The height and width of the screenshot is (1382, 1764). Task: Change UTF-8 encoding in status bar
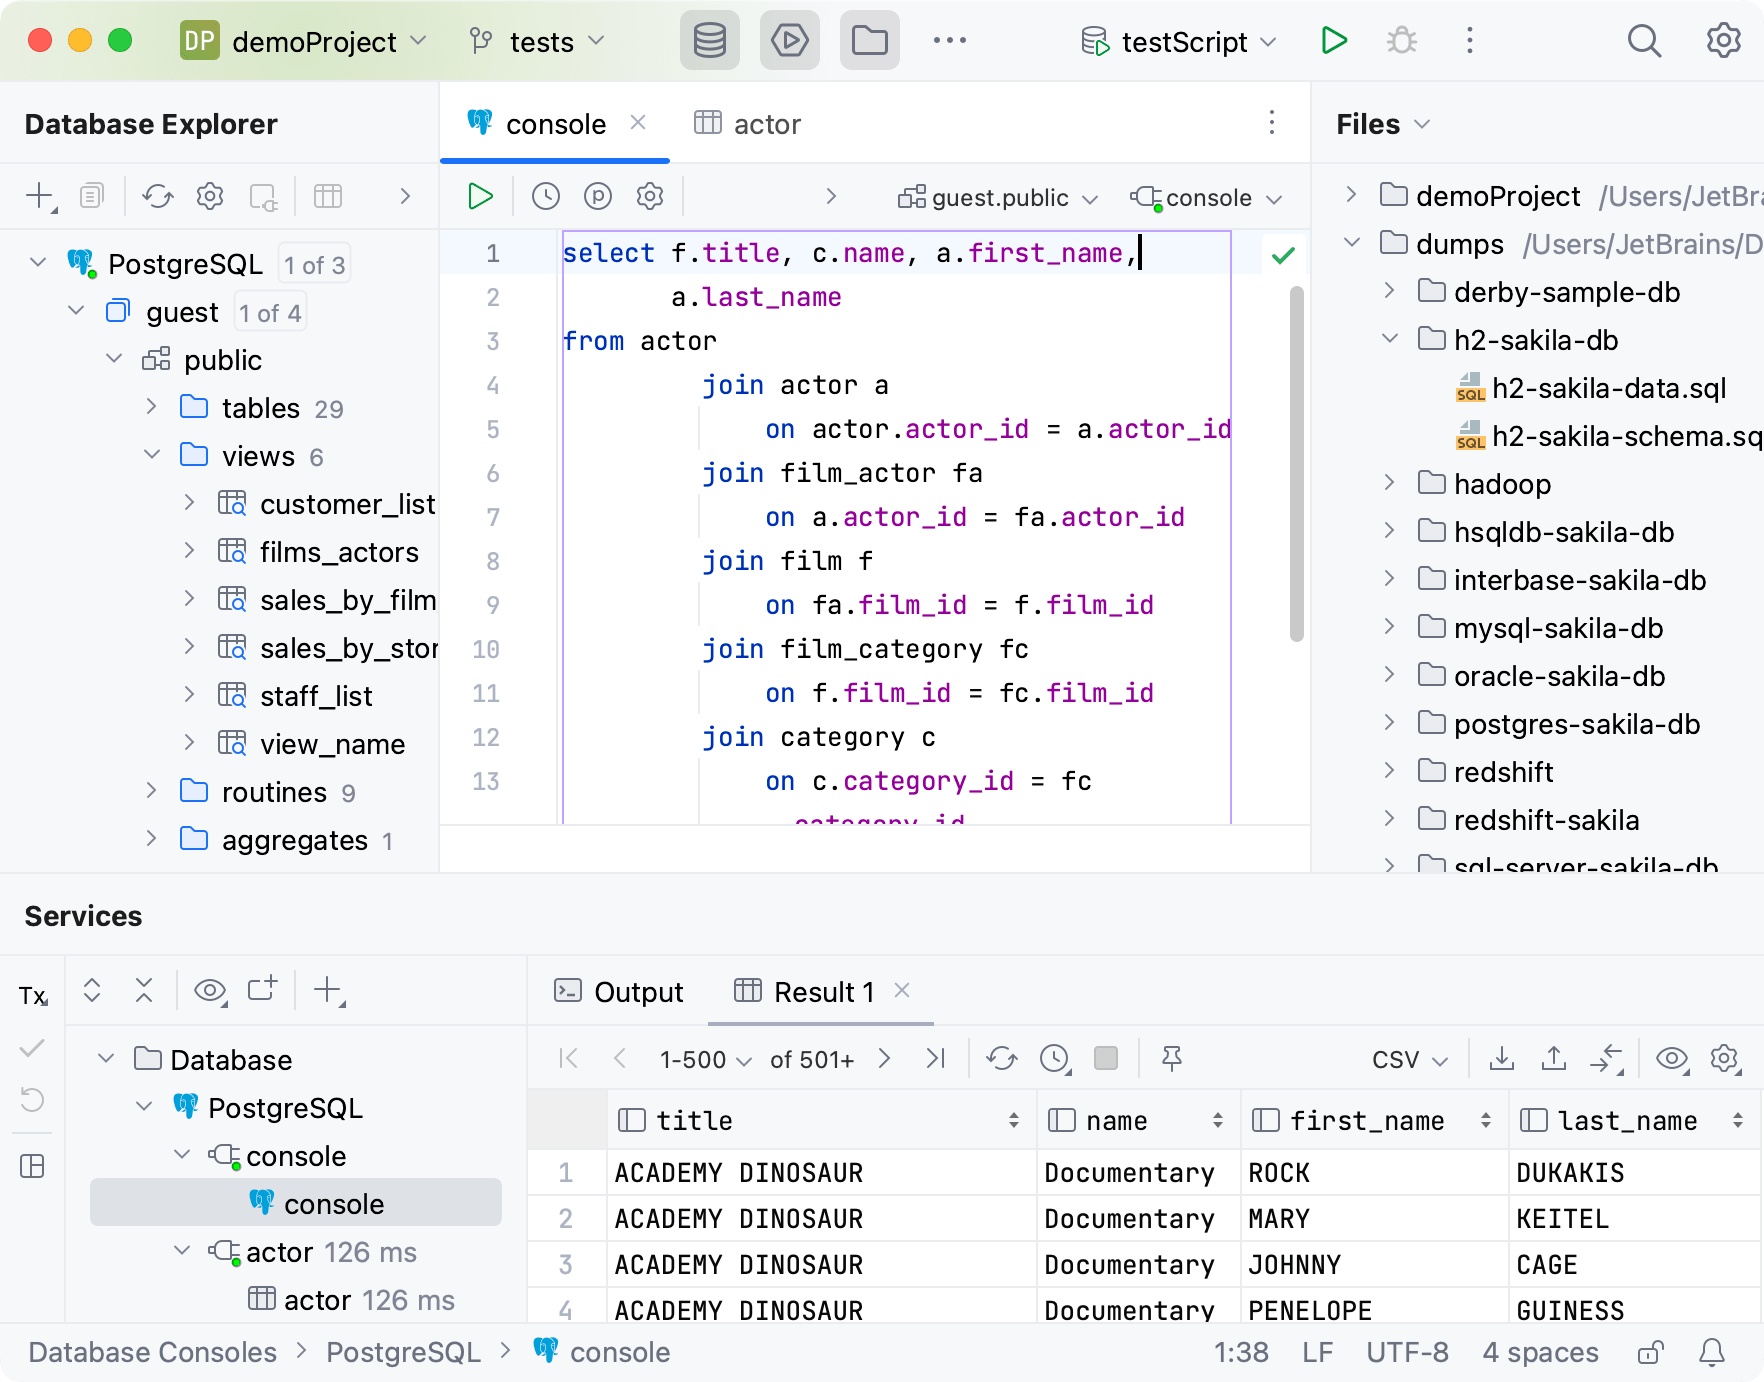click(x=1408, y=1352)
